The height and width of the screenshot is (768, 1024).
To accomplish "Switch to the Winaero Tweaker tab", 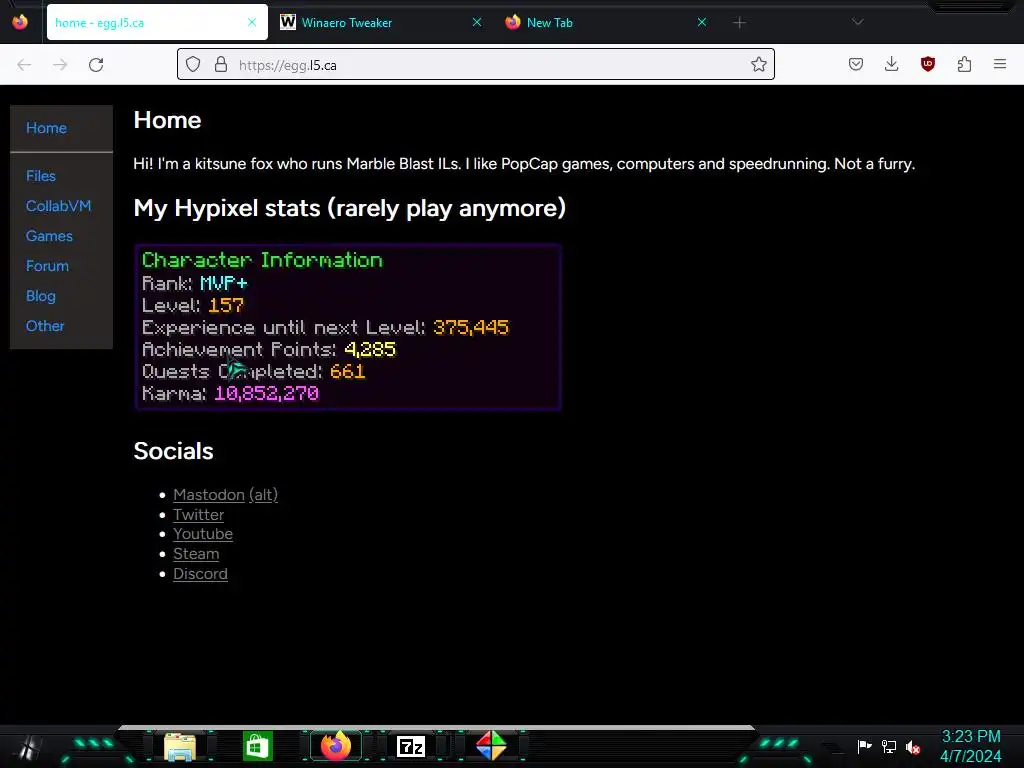I will coord(381,22).
